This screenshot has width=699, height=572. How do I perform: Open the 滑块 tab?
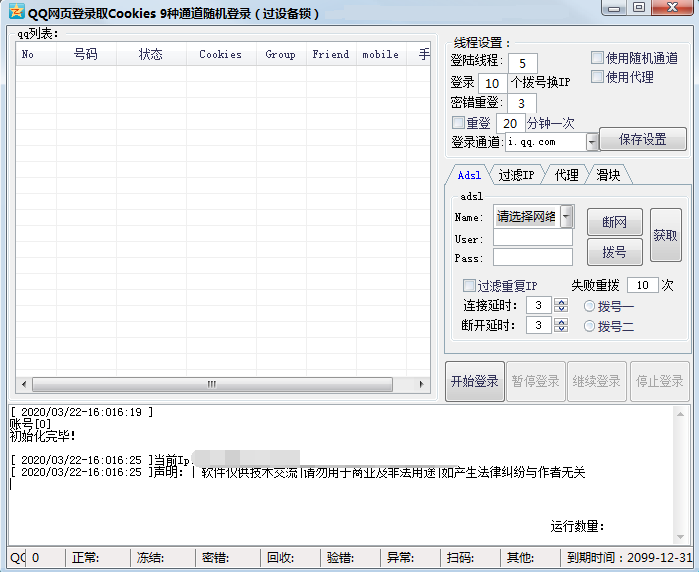tap(609, 175)
